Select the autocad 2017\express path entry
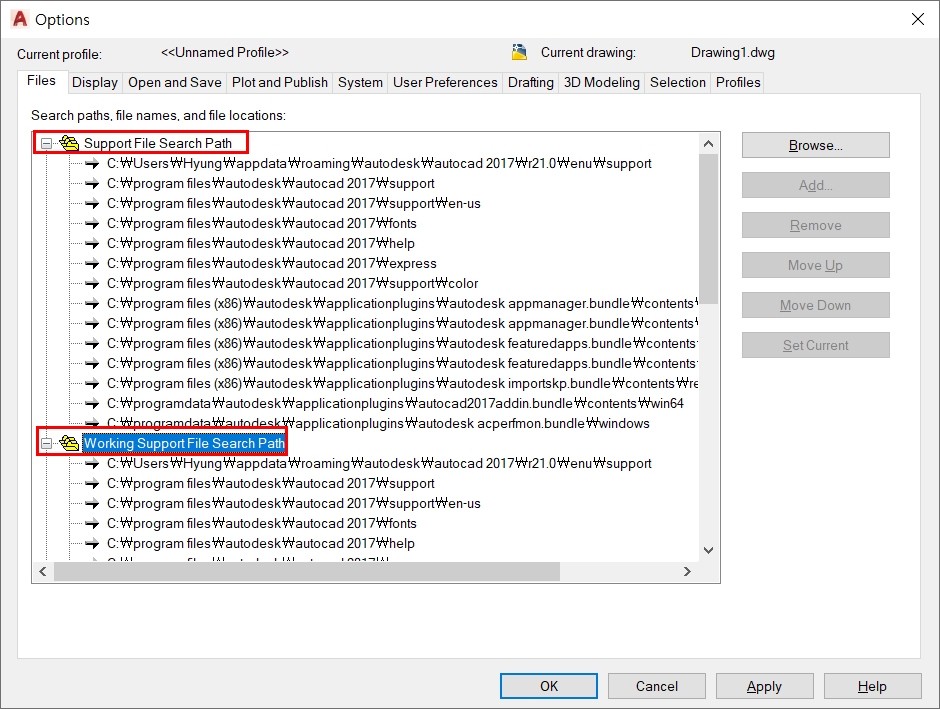The width and height of the screenshot is (940, 709). coord(272,264)
